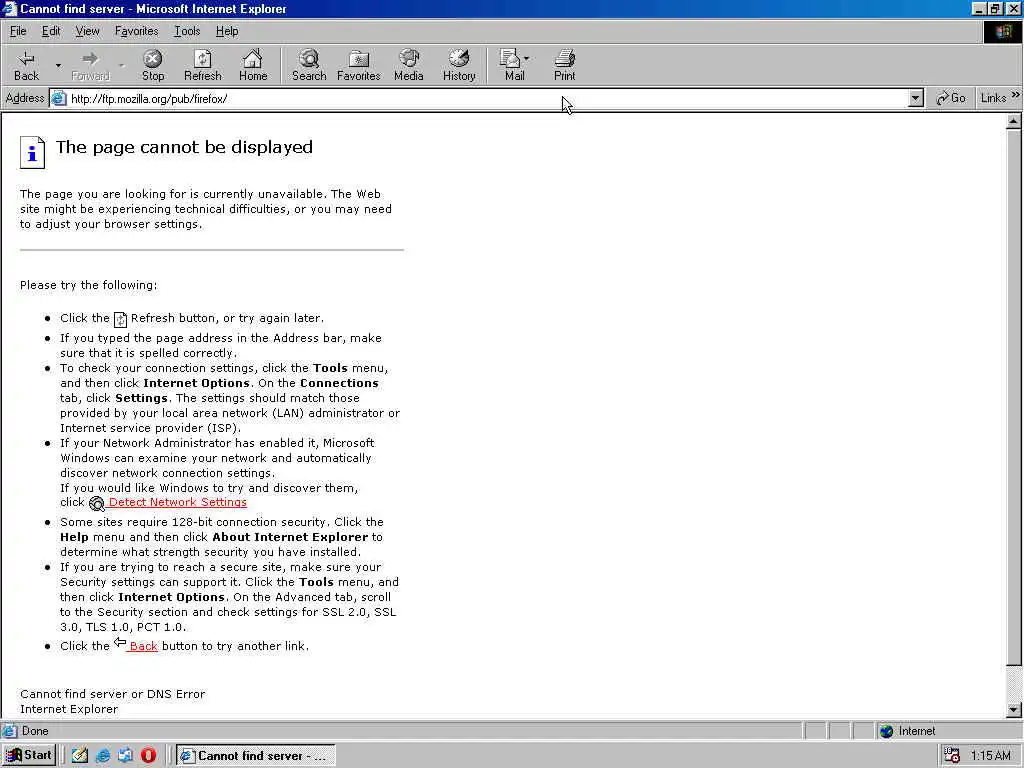Go to the Home page
The height and width of the screenshot is (768, 1024).
[x=253, y=65]
